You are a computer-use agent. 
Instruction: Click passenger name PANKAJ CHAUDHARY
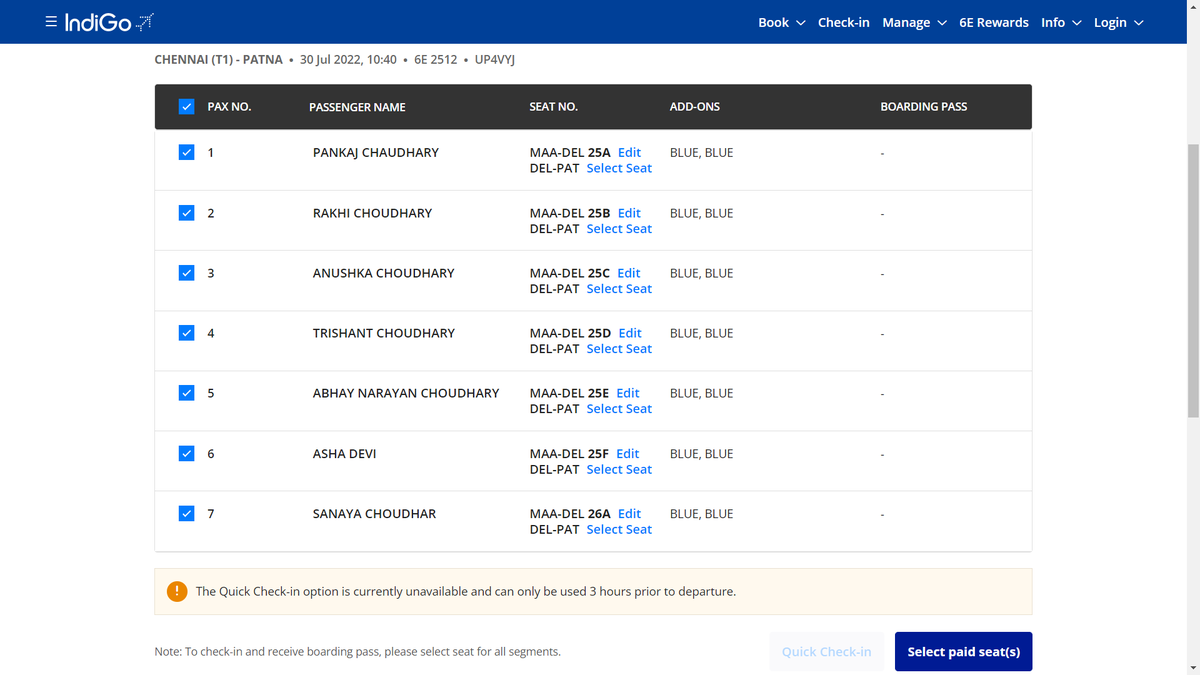(376, 153)
